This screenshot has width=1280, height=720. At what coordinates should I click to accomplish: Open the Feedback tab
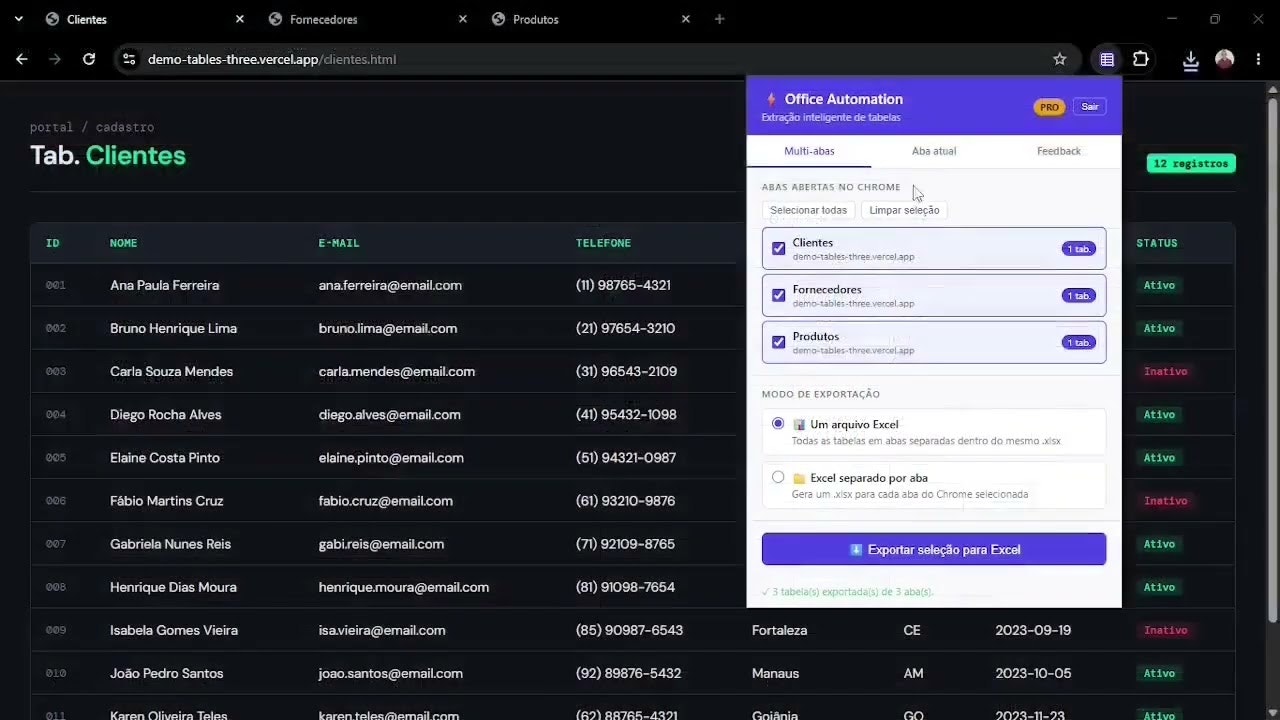(1058, 151)
